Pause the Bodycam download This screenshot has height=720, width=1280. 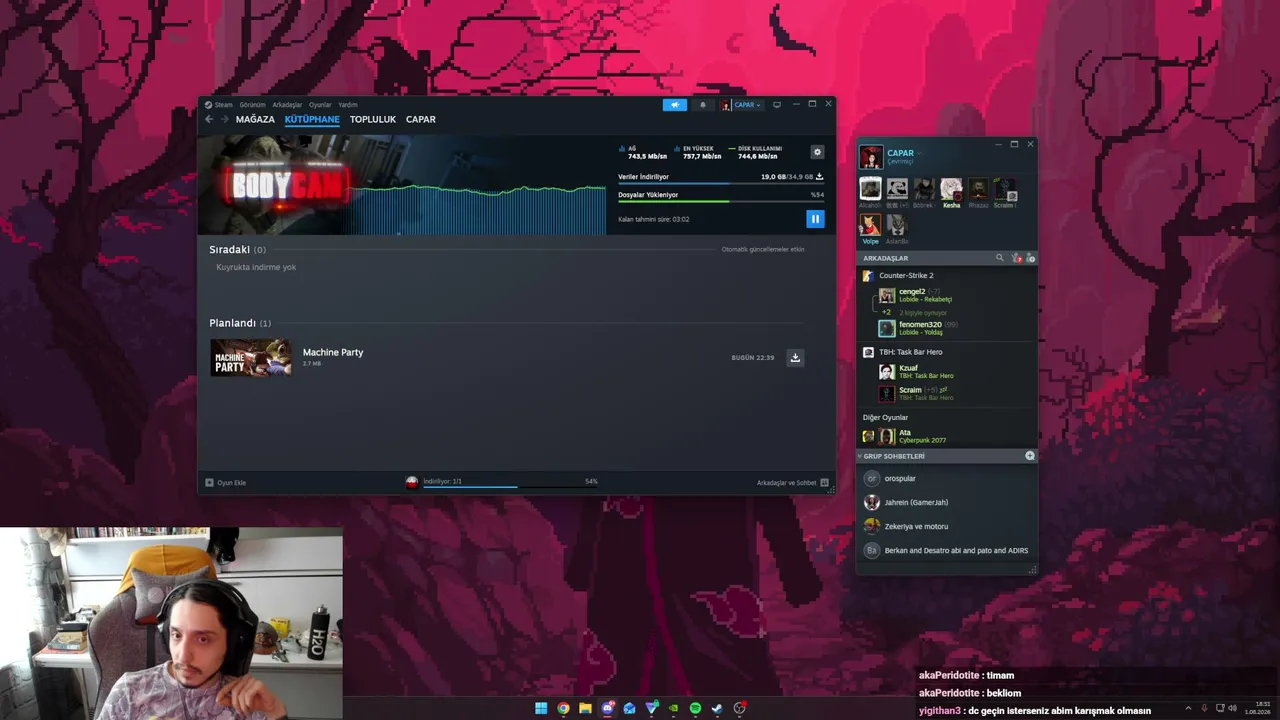point(815,219)
